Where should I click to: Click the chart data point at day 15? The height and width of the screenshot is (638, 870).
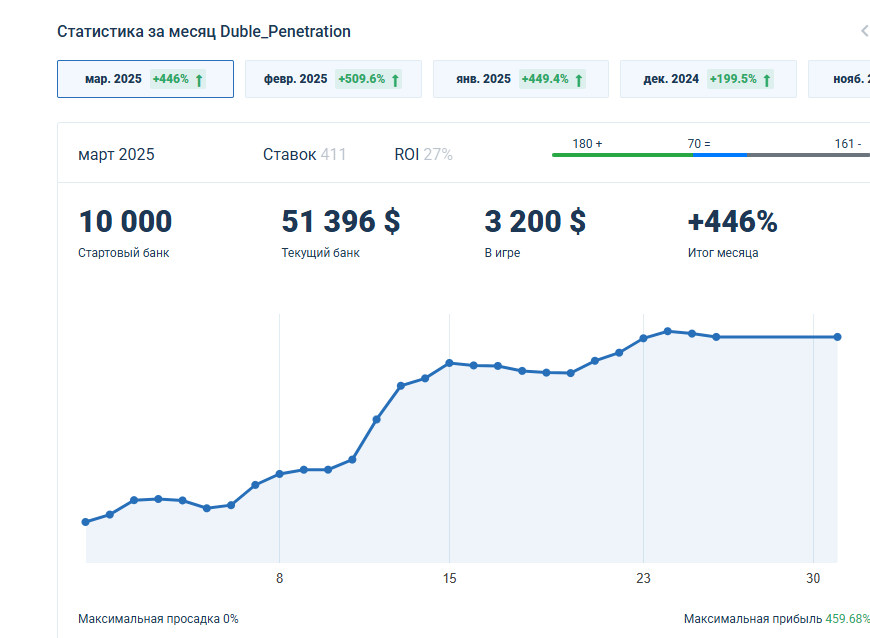pyautogui.click(x=450, y=363)
